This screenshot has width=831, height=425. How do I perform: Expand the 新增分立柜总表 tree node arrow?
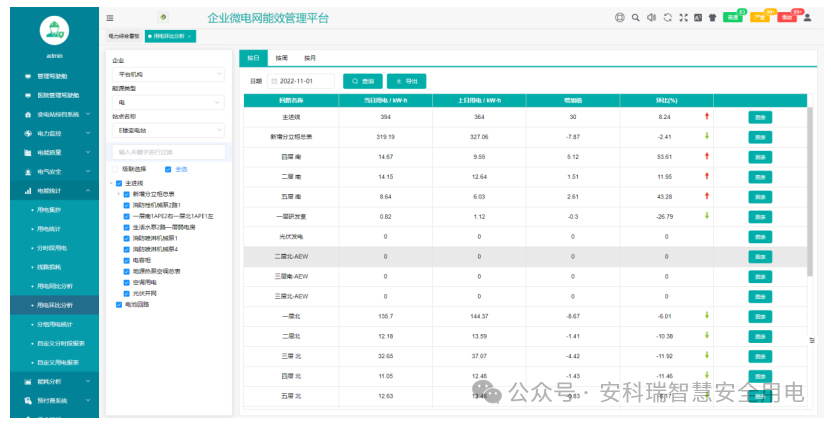(119, 194)
